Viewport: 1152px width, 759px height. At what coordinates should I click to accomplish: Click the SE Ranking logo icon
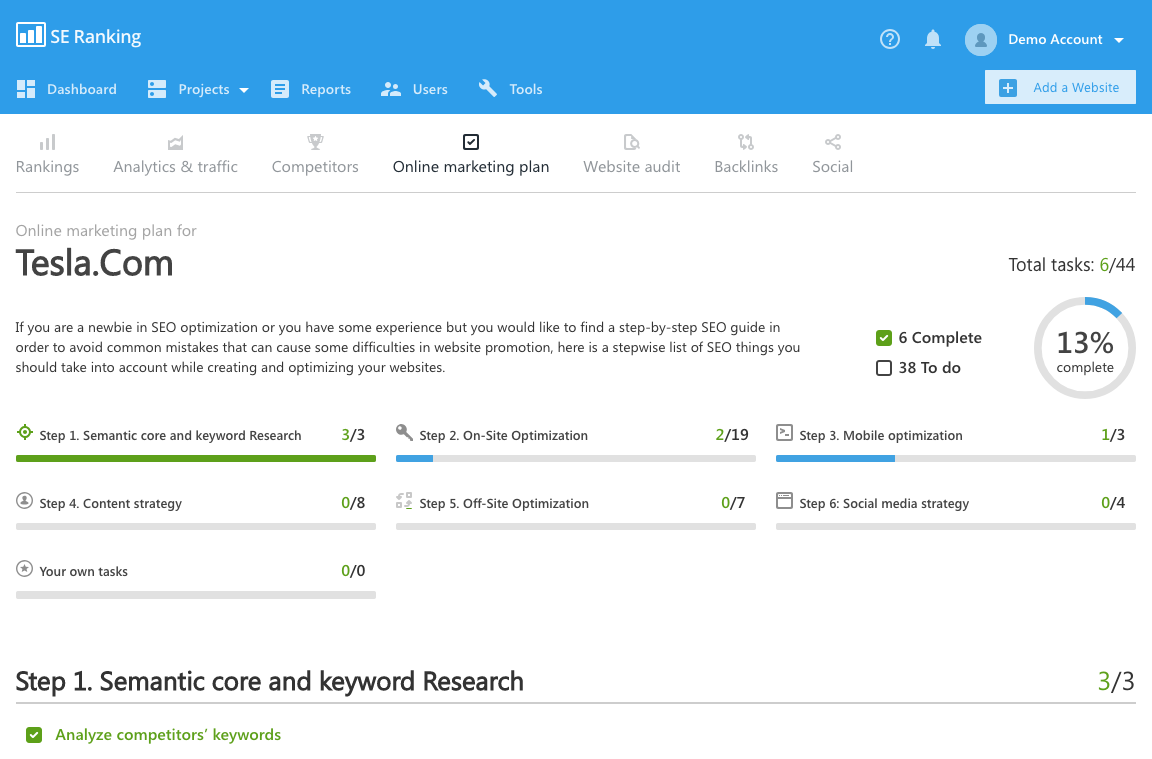coord(31,35)
